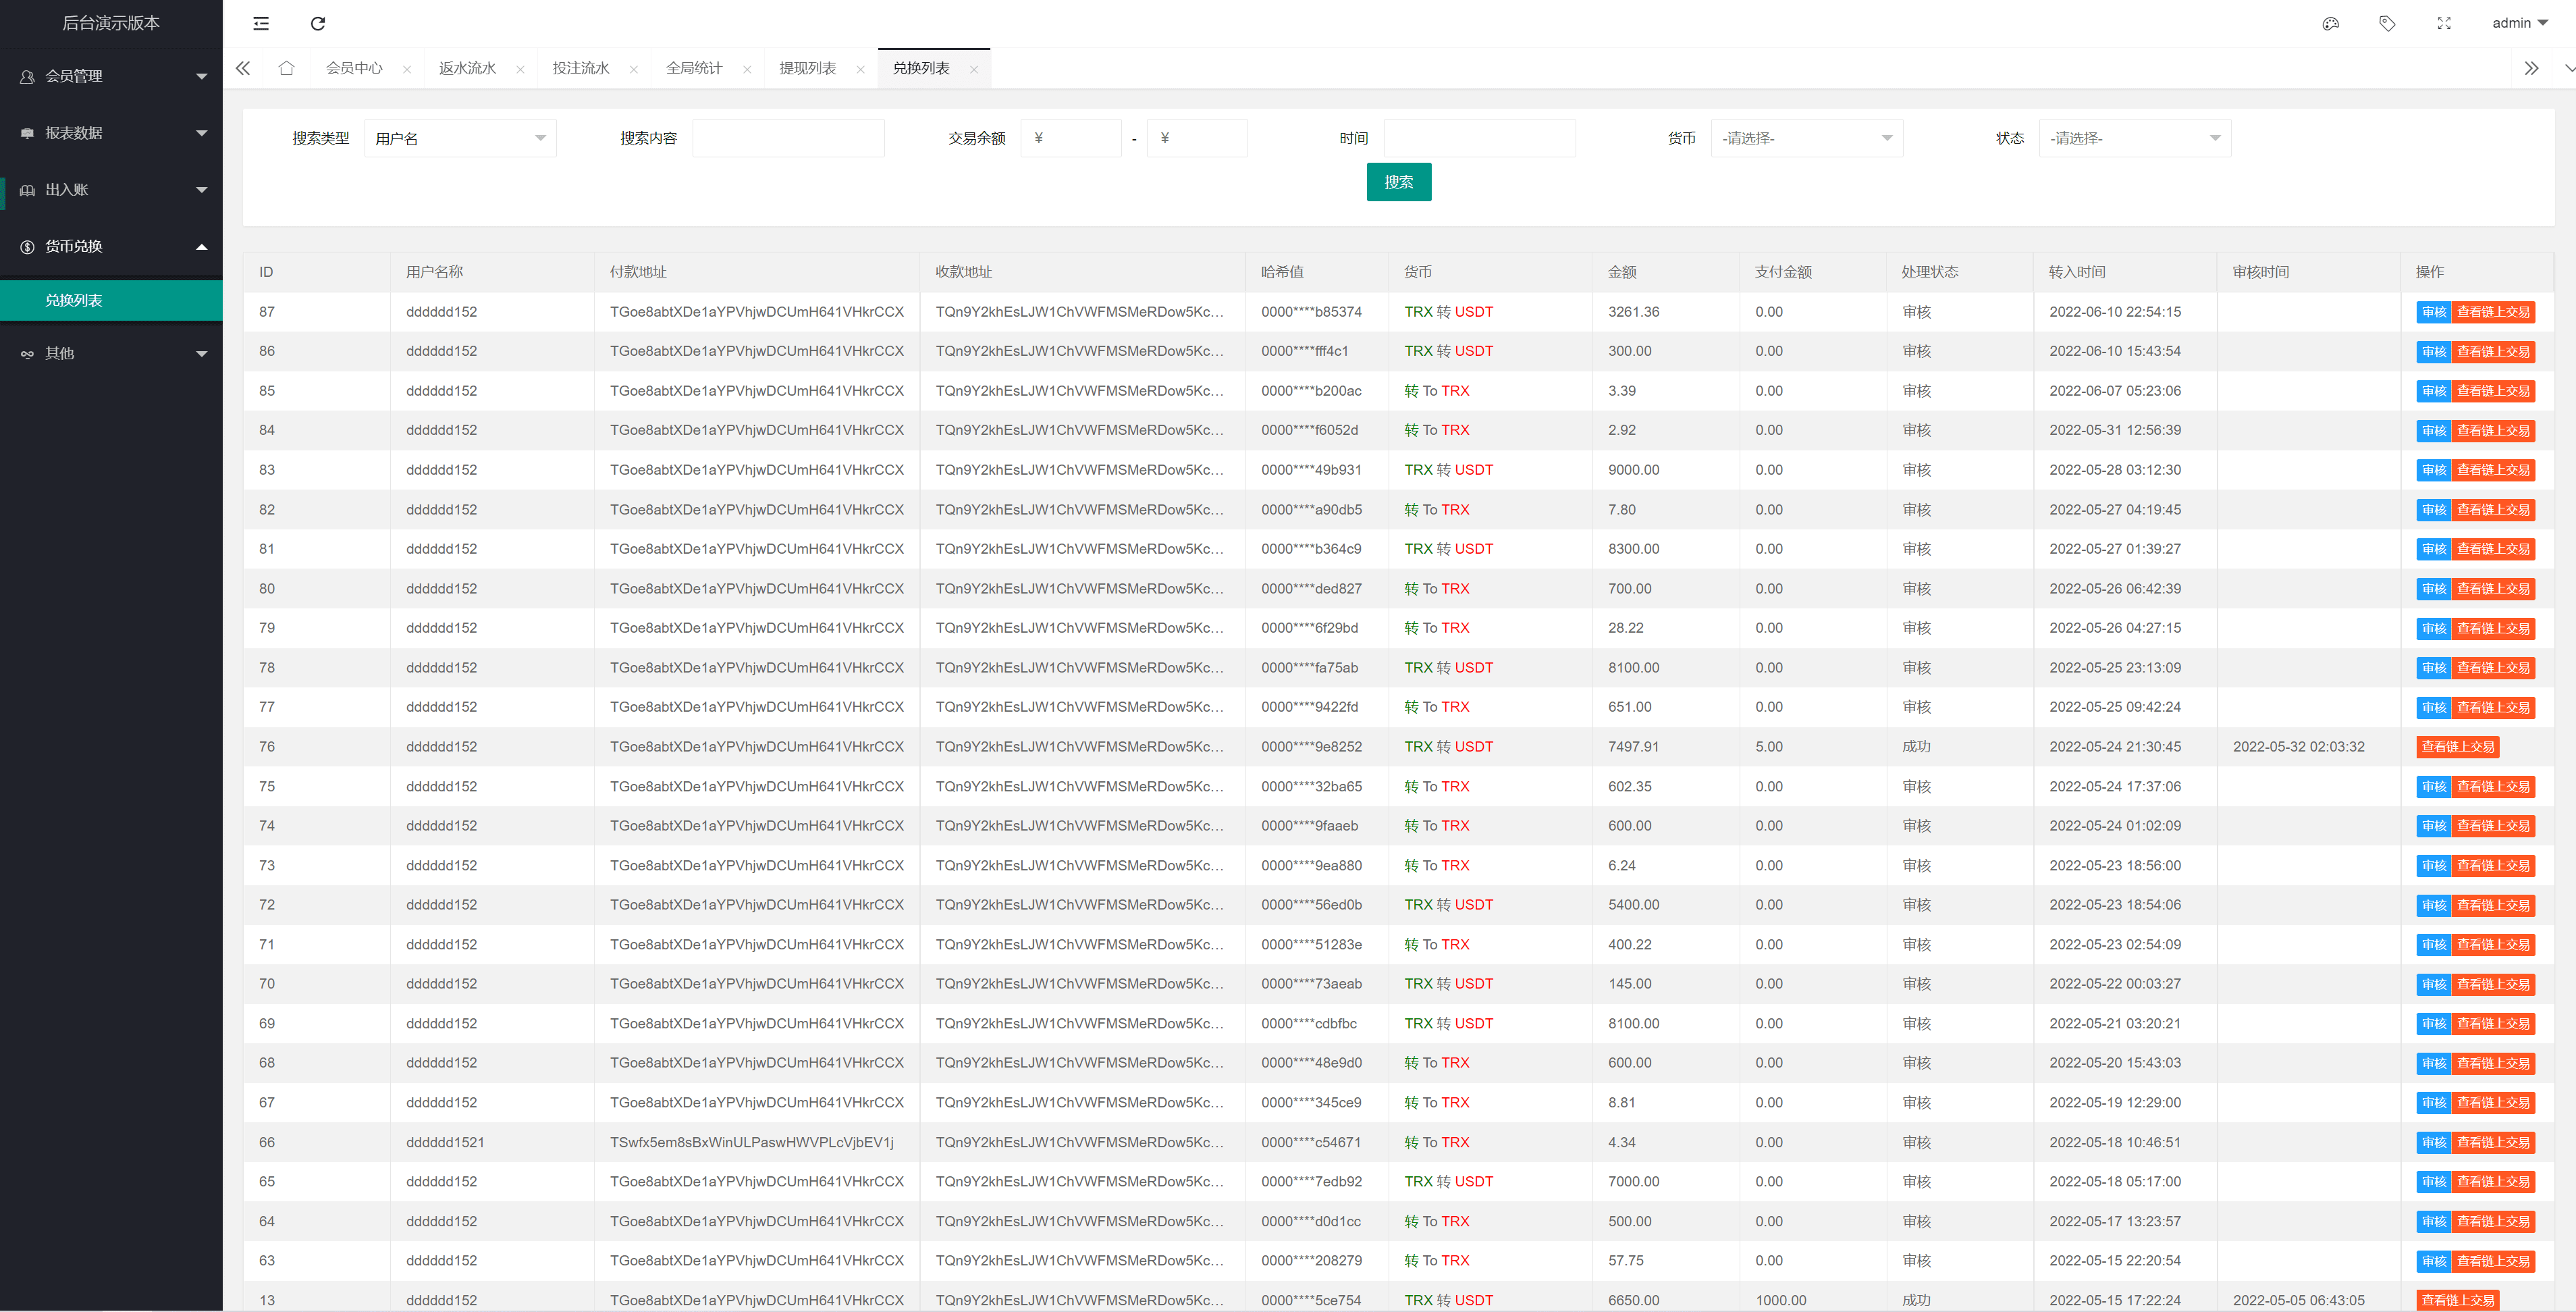Open the 搜索类型 用户名 dropdown

(x=460, y=138)
